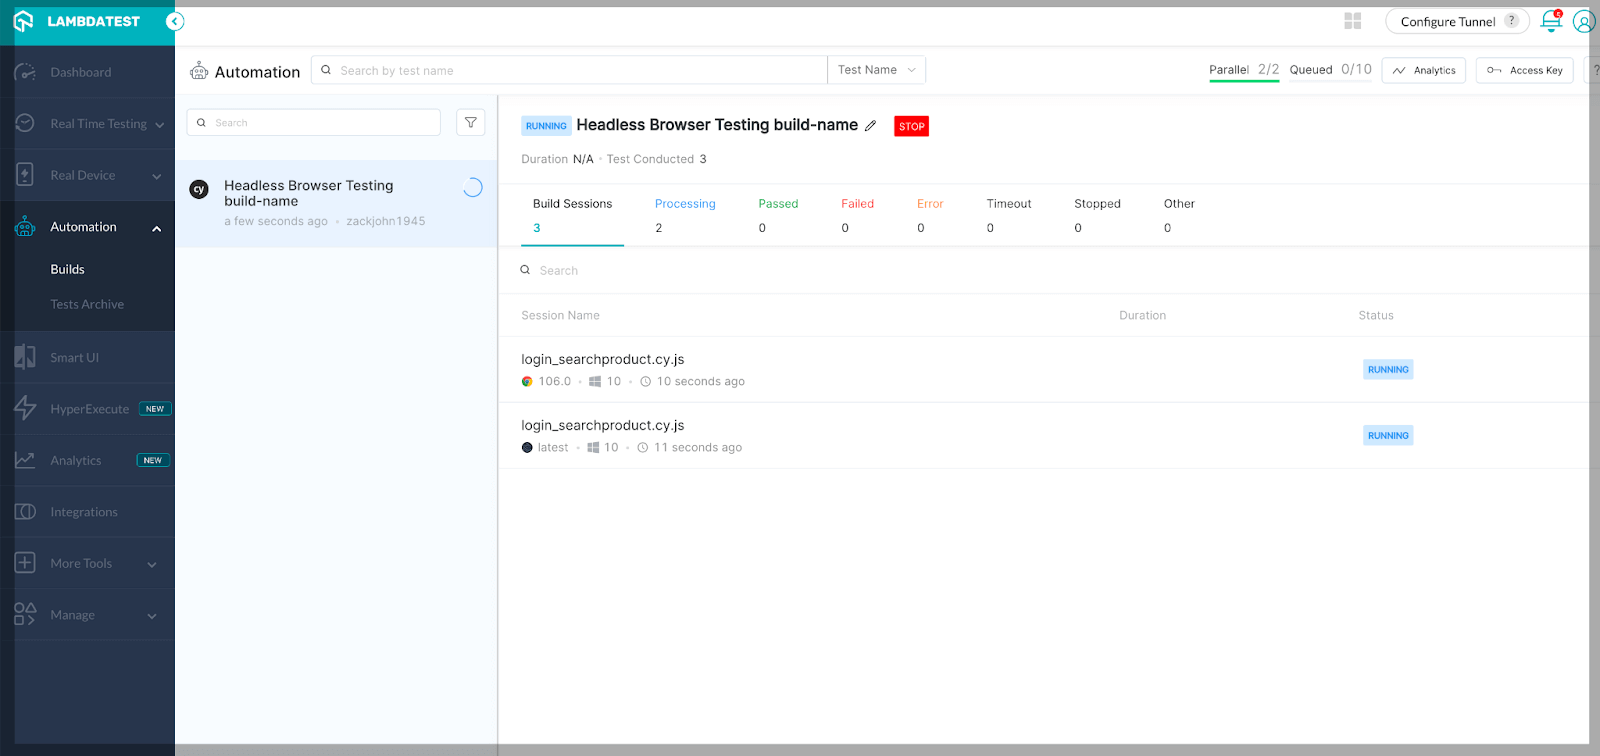Switch to the Other tab
This screenshot has height=756, width=1600.
tap(1179, 215)
